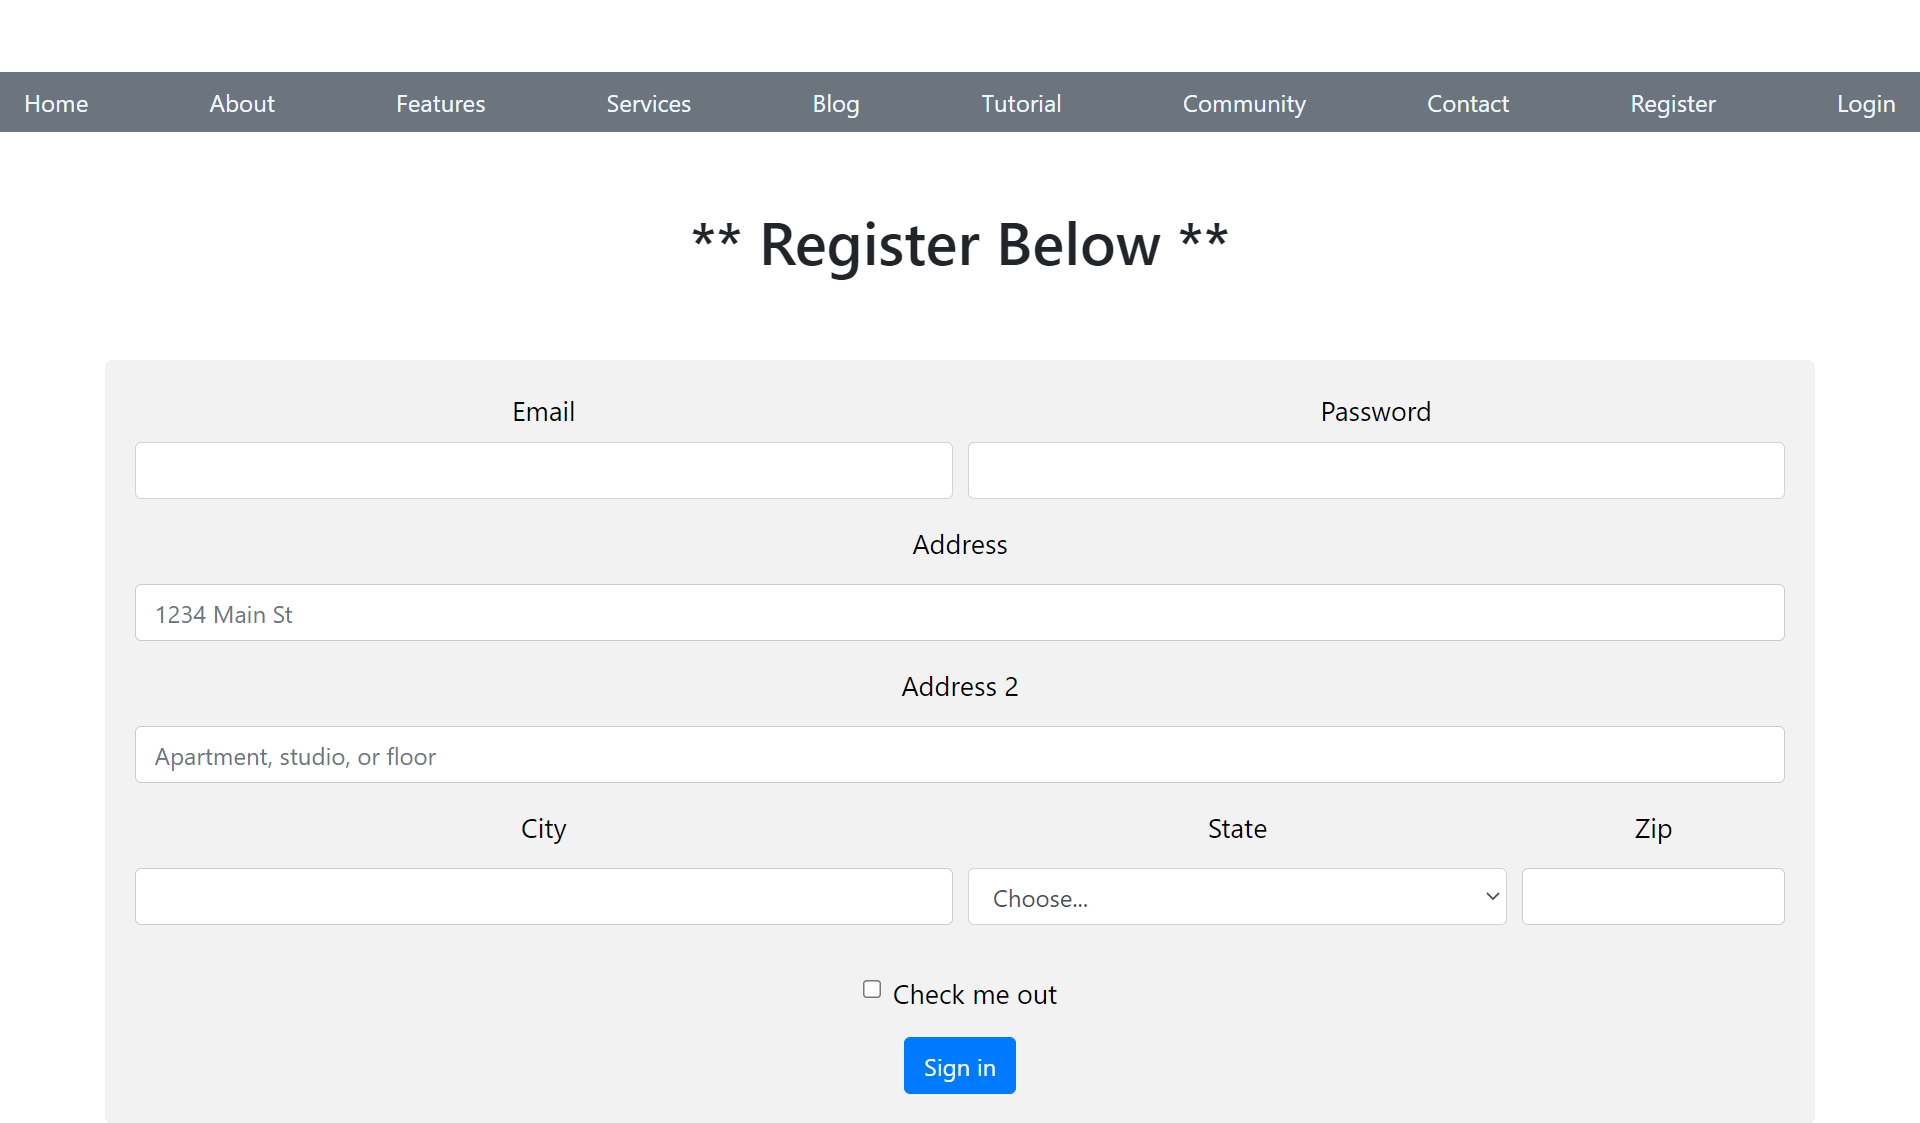Click the Email input field
Screen dimensions: 1920x1123
tap(543, 470)
